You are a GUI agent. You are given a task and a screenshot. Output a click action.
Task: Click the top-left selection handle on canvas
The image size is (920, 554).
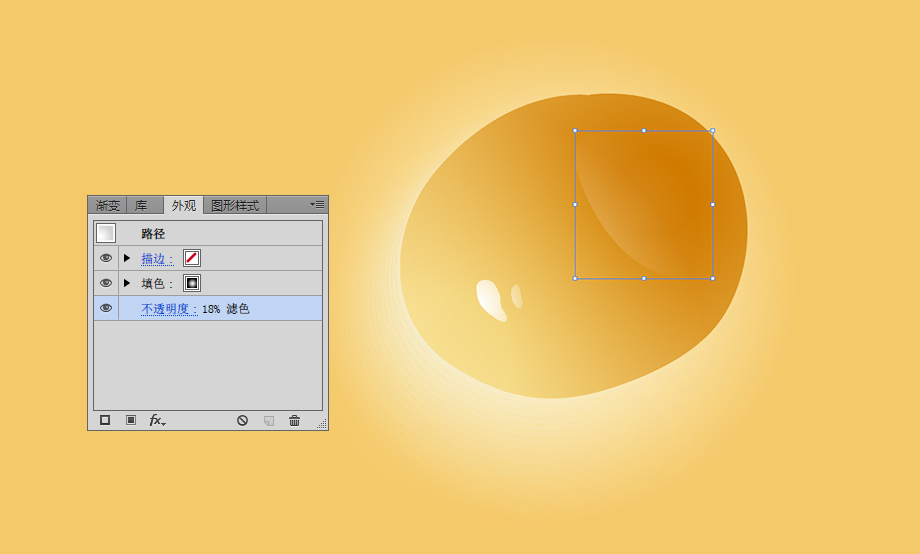[575, 131]
